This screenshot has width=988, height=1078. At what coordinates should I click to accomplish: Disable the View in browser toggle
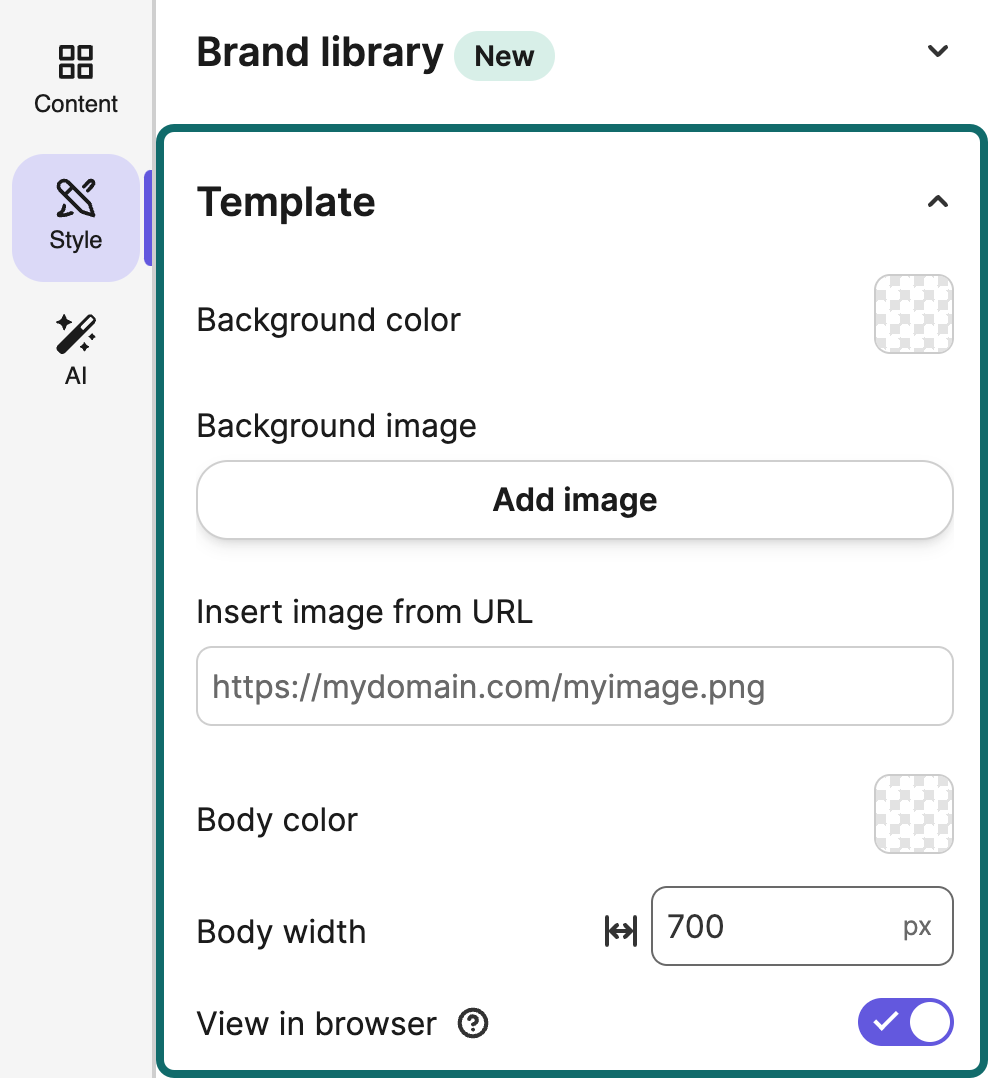905,1022
